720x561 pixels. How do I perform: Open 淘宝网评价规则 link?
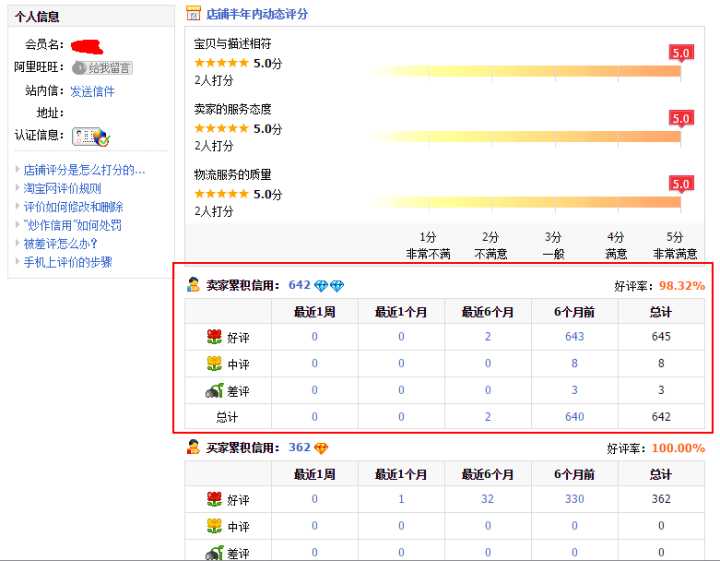coord(62,189)
